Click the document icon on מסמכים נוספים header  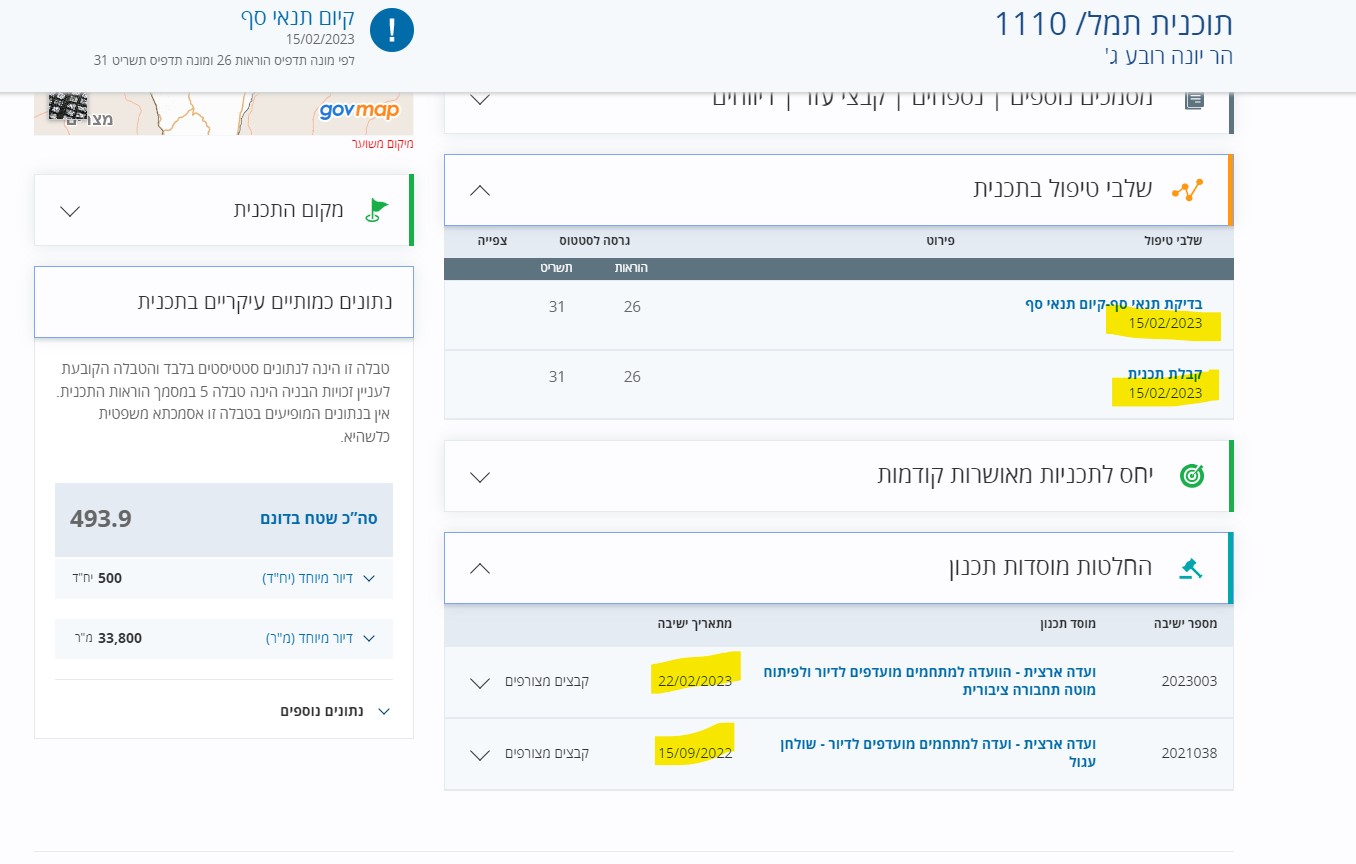1193,99
